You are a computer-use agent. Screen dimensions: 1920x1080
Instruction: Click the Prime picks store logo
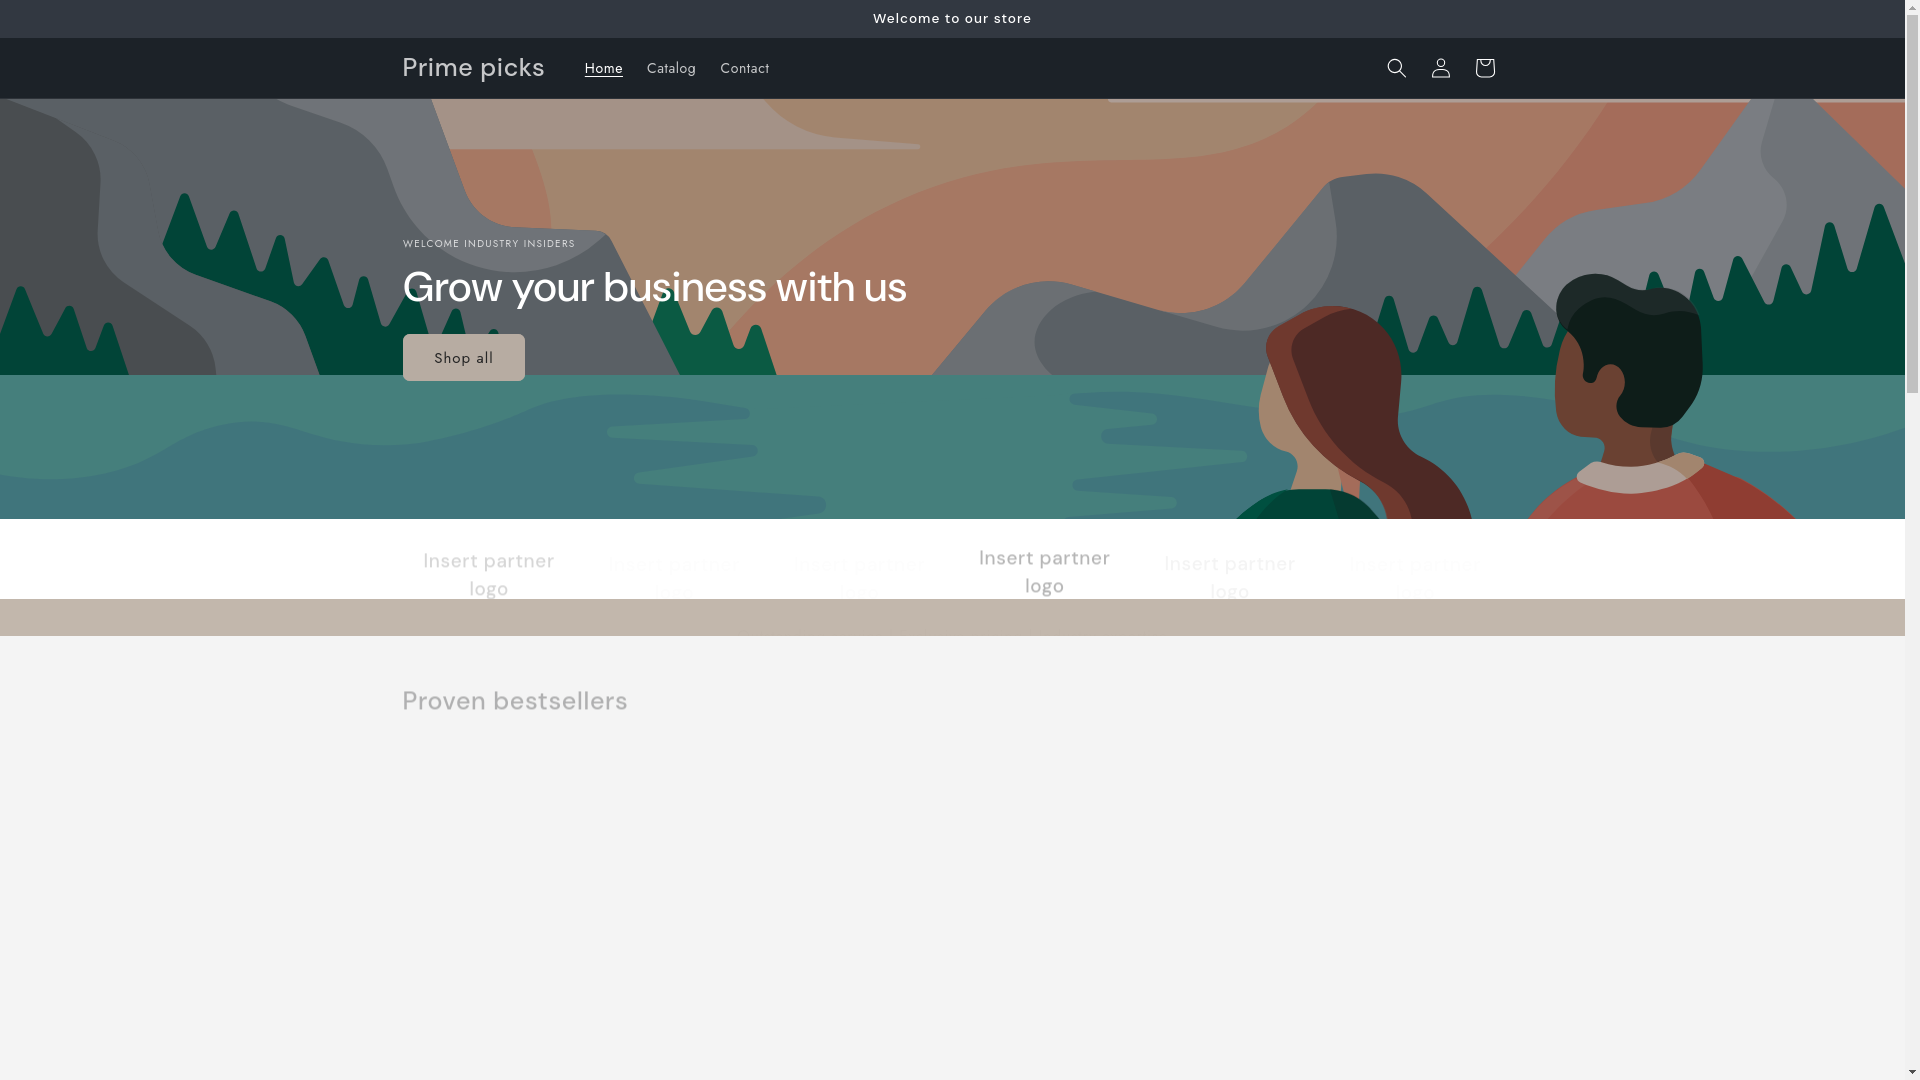[x=473, y=67]
